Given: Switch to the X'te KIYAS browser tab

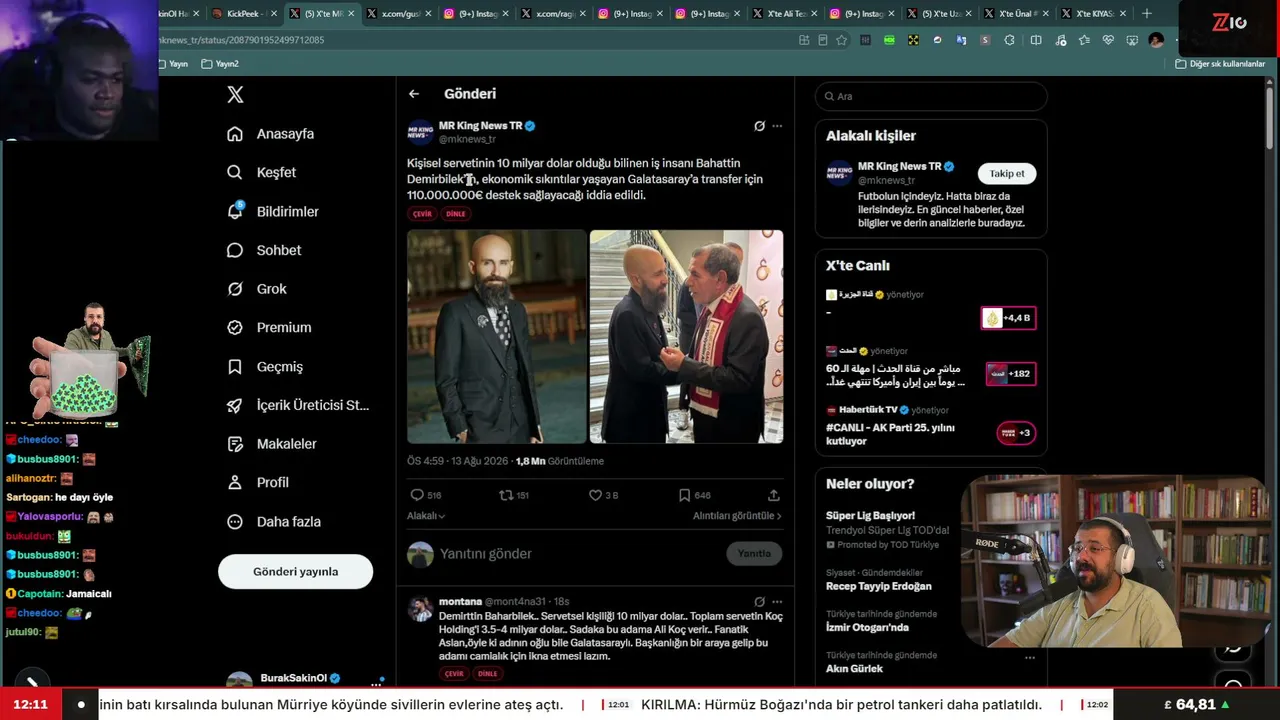Looking at the screenshot, I should click(x=1094, y=14).
